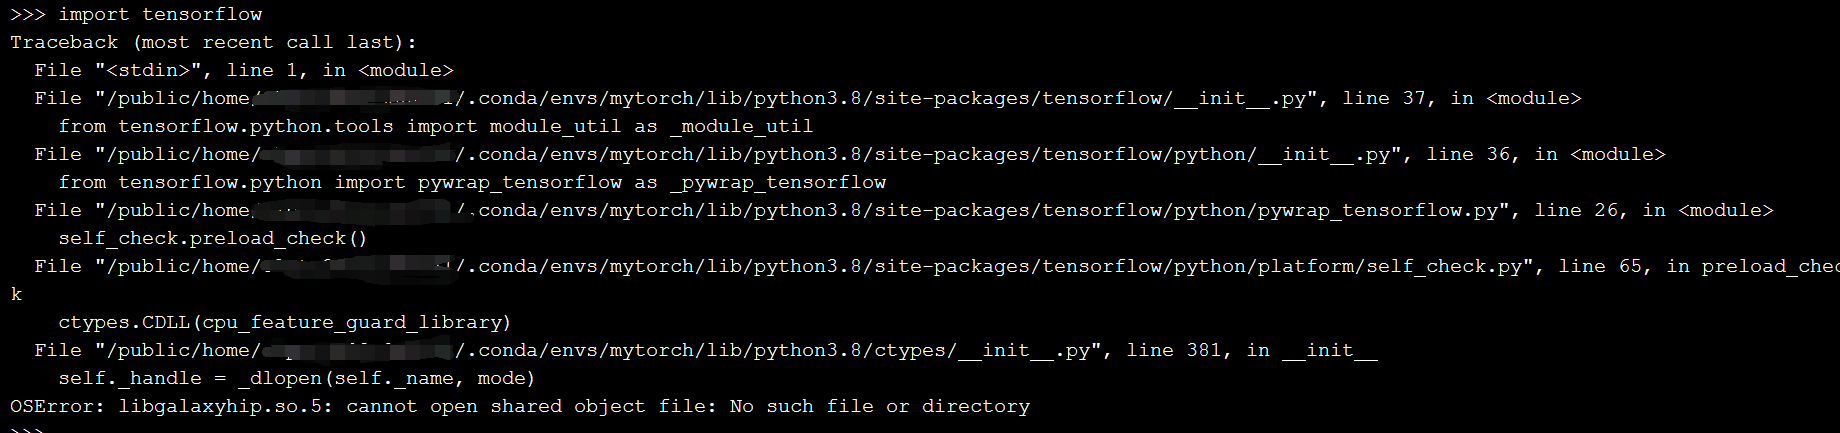The width and height of the screenshot is (1840, 433).
Task: Click the 'import tensorflow' command text
Action: (160, 14)
